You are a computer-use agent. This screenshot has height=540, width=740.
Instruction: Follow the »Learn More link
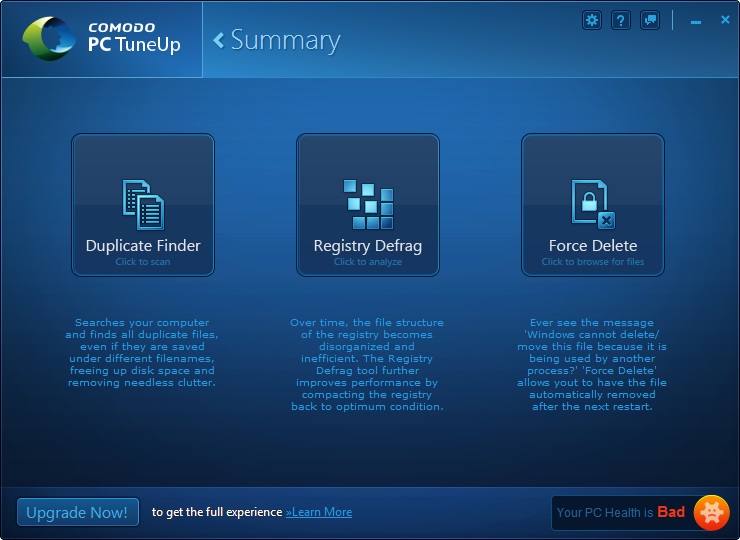pos(319,512)
